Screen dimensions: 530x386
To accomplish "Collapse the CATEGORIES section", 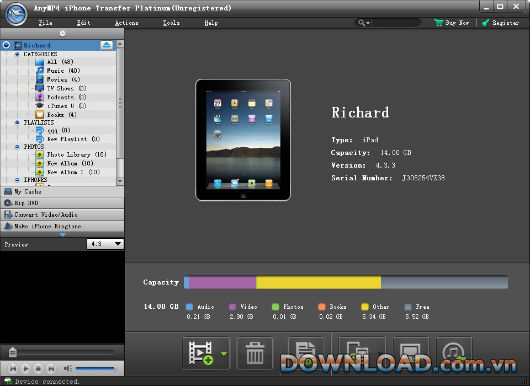I will [x=17, y=54].
